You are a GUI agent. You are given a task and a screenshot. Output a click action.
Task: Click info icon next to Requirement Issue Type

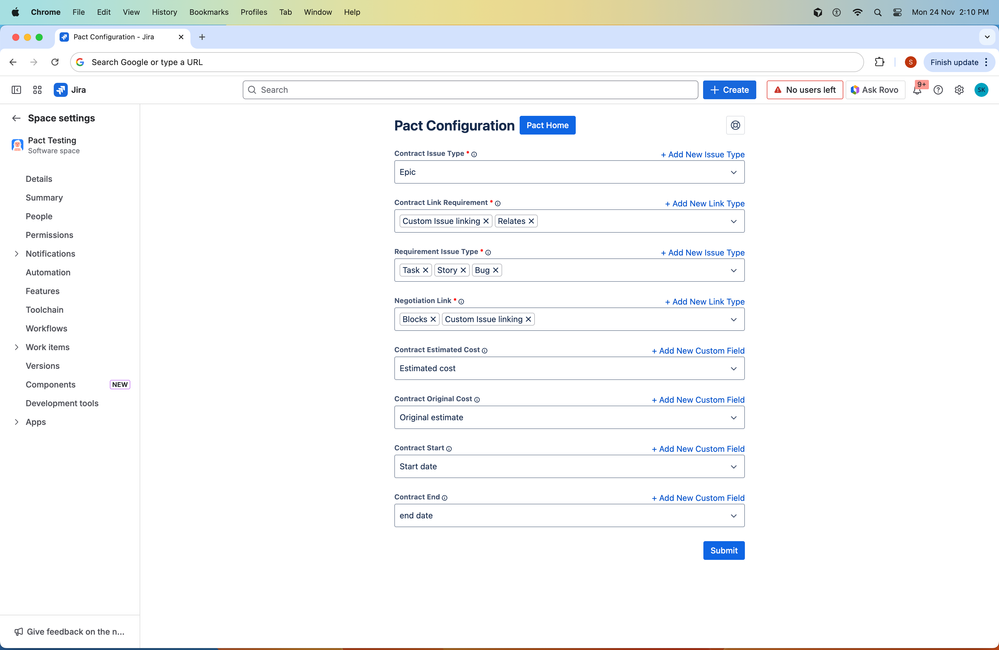pyautogui.click(x=488, y=252)
